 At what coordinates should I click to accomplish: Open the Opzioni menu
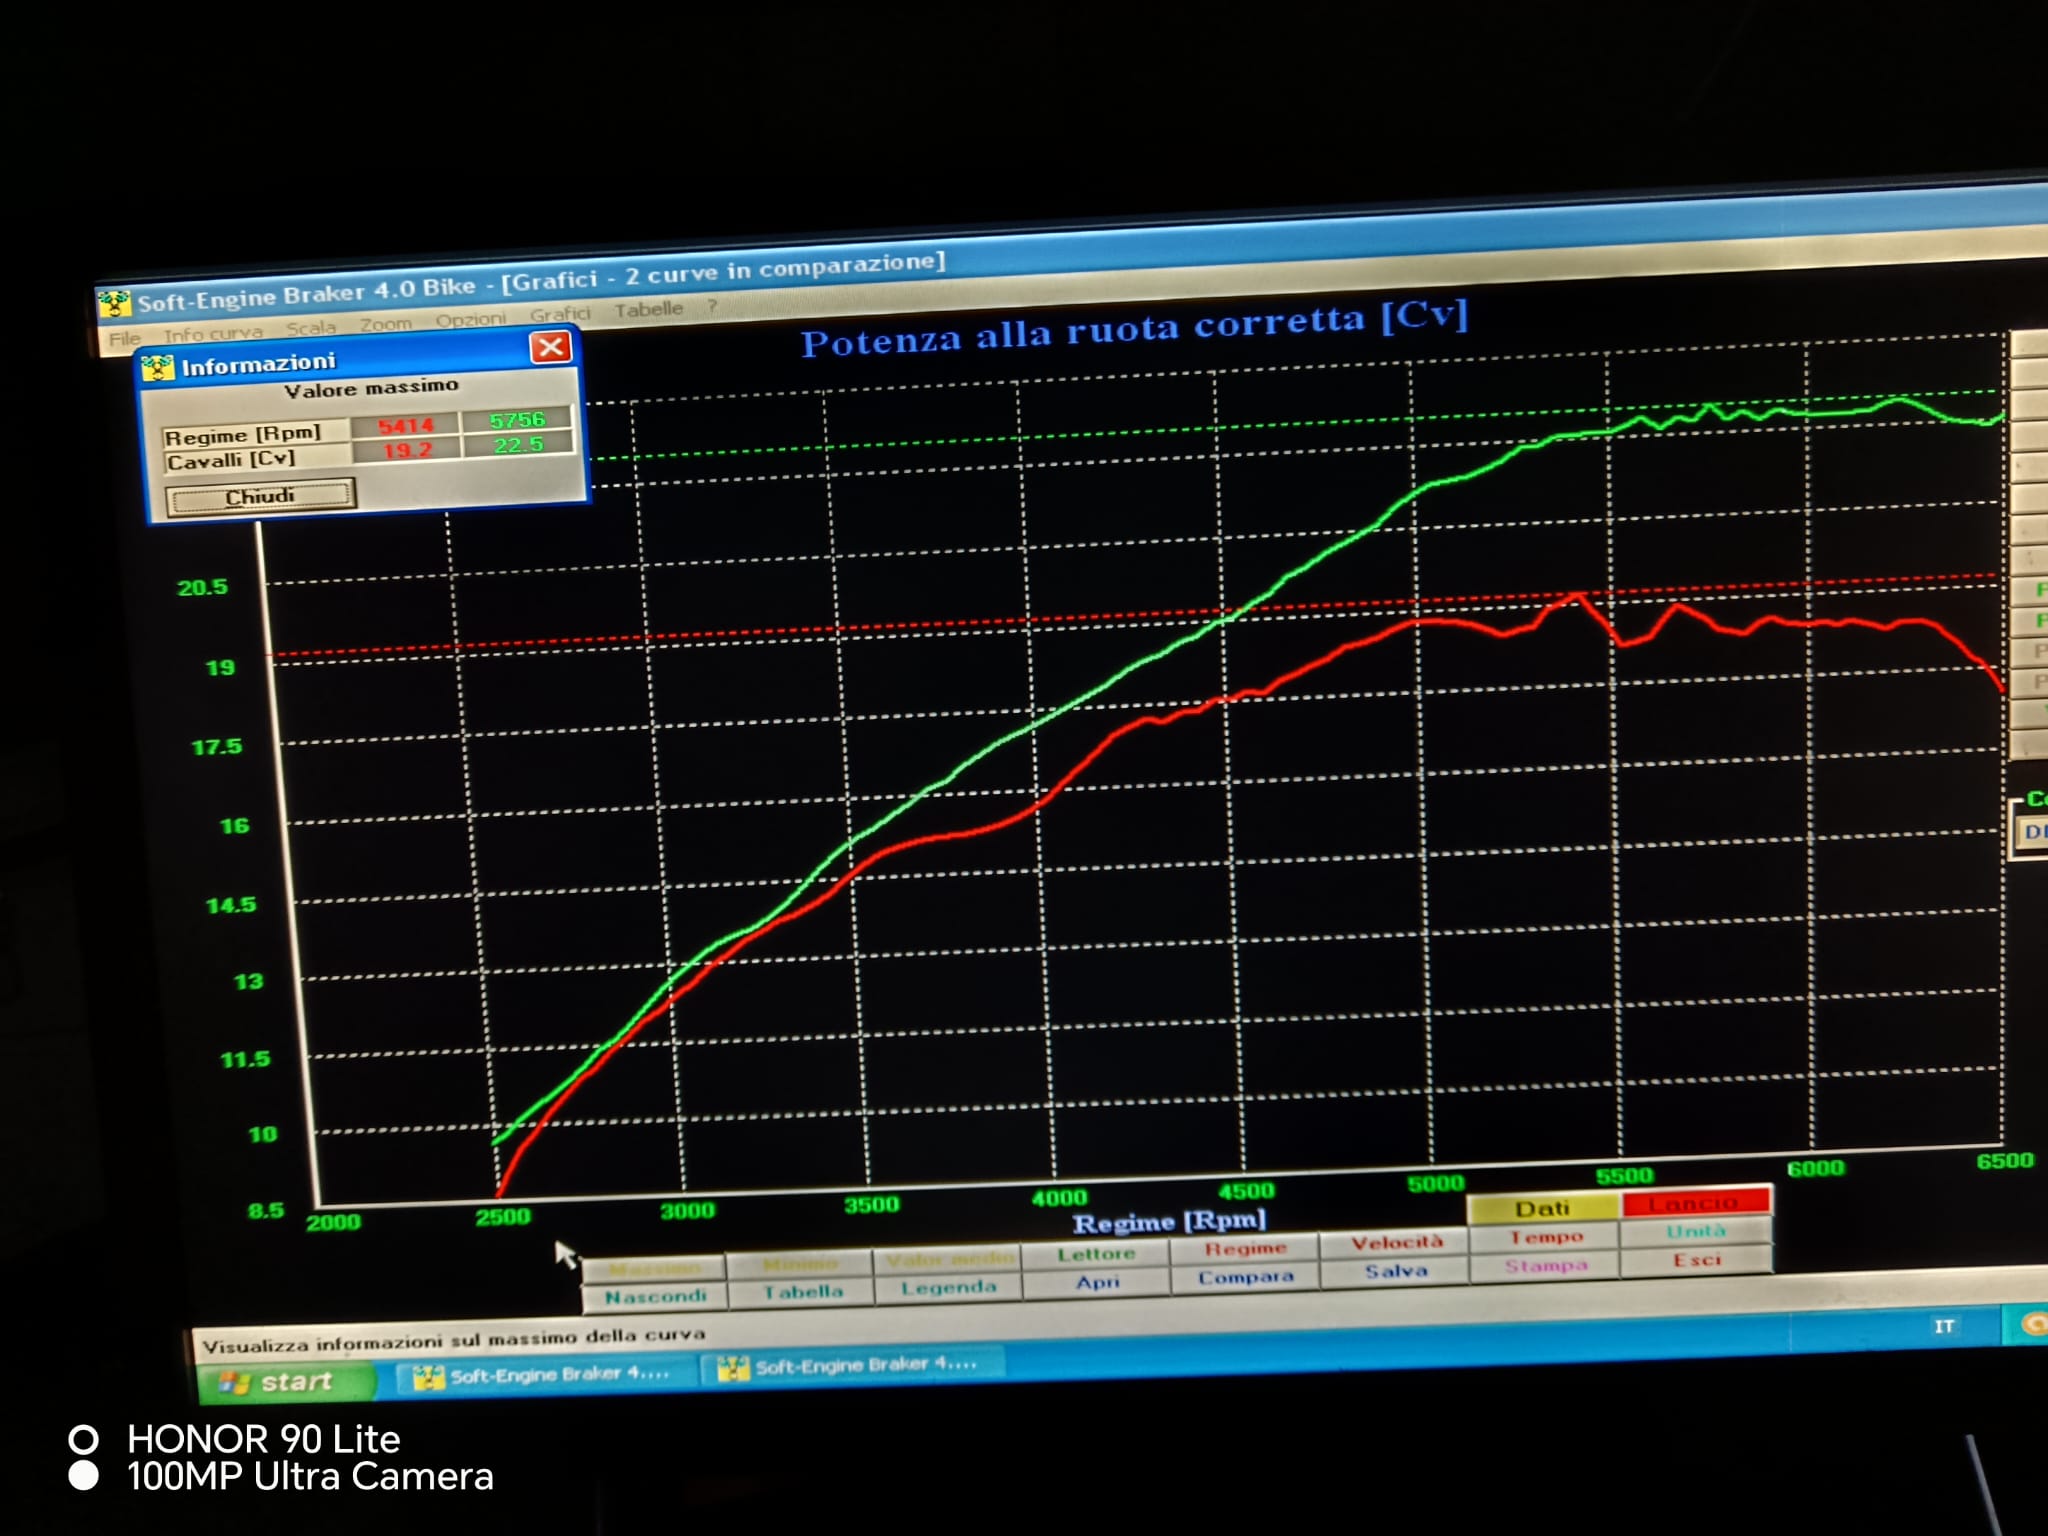click(x=470, y=320)
